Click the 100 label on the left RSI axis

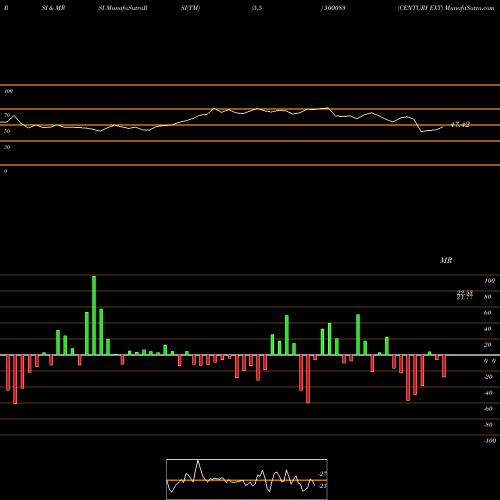[x=8, y=91]
